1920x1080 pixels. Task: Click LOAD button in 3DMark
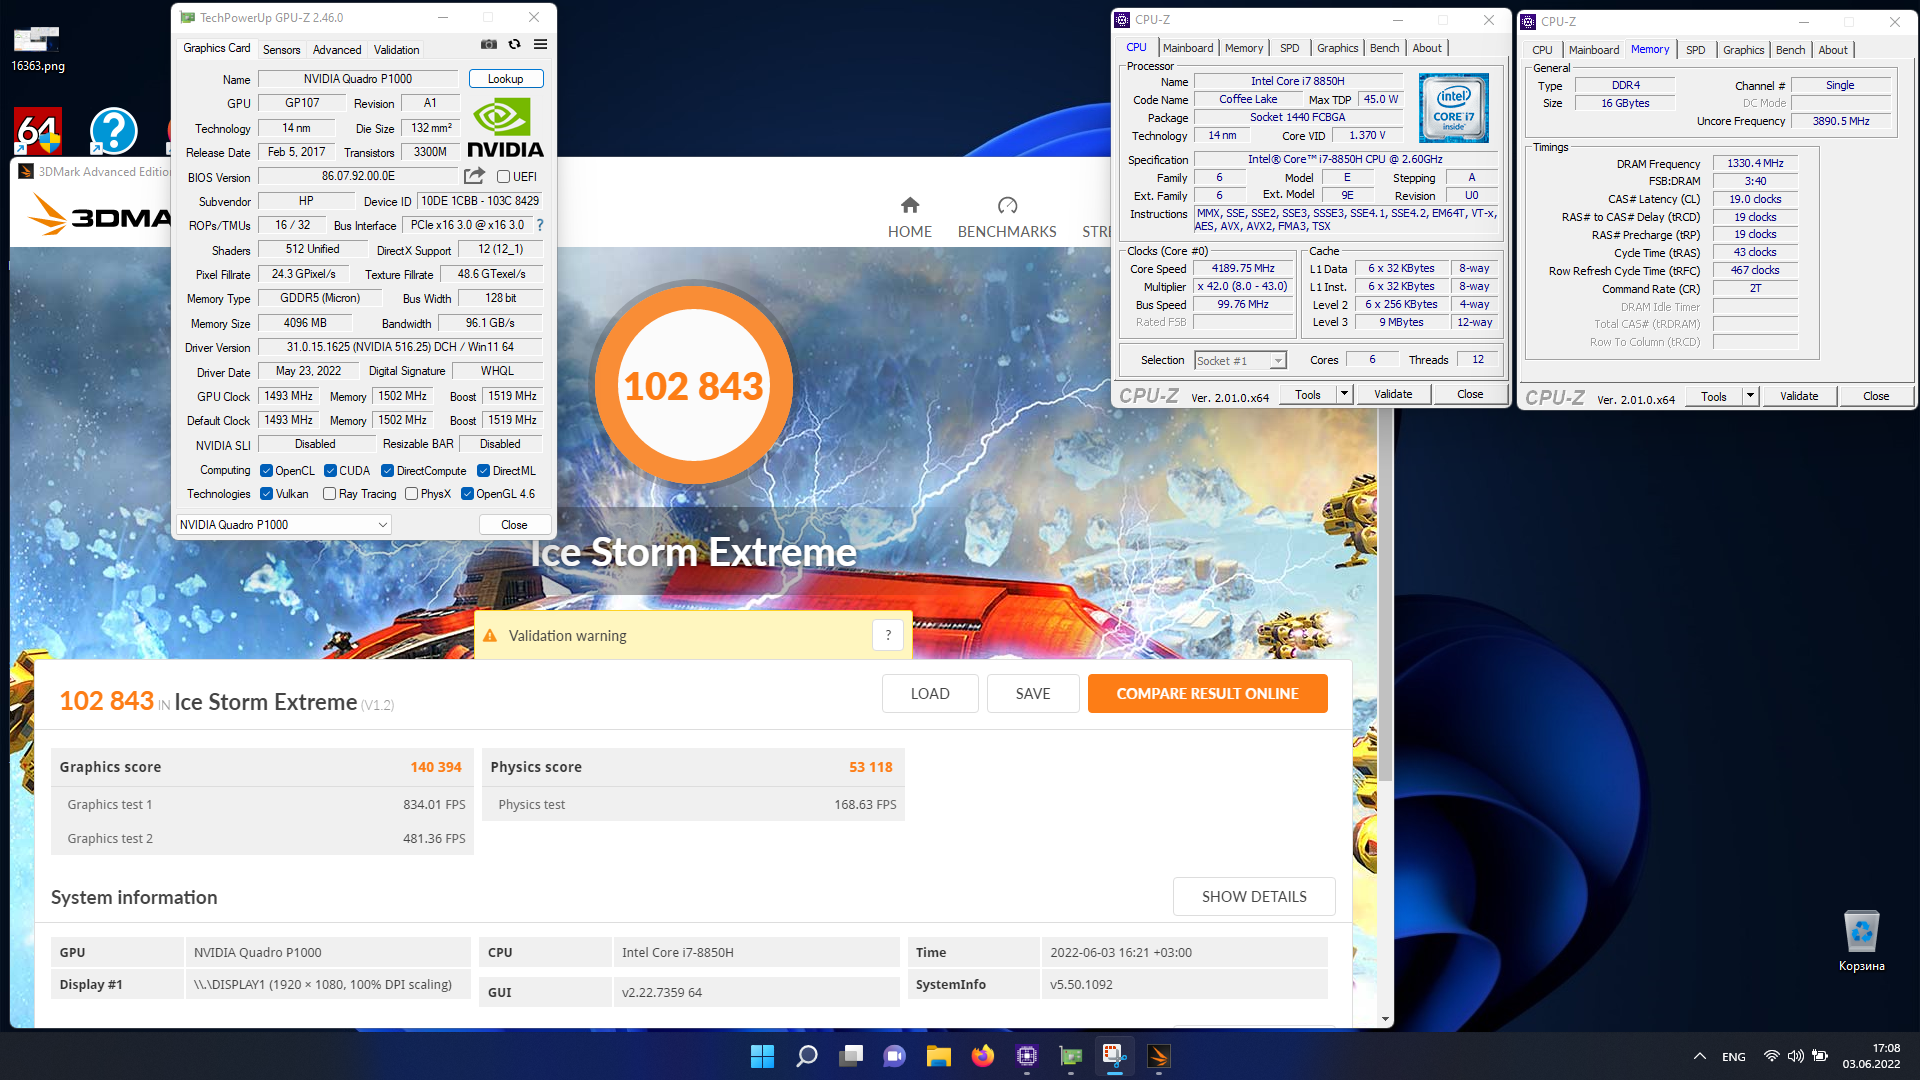click(930, 694)
